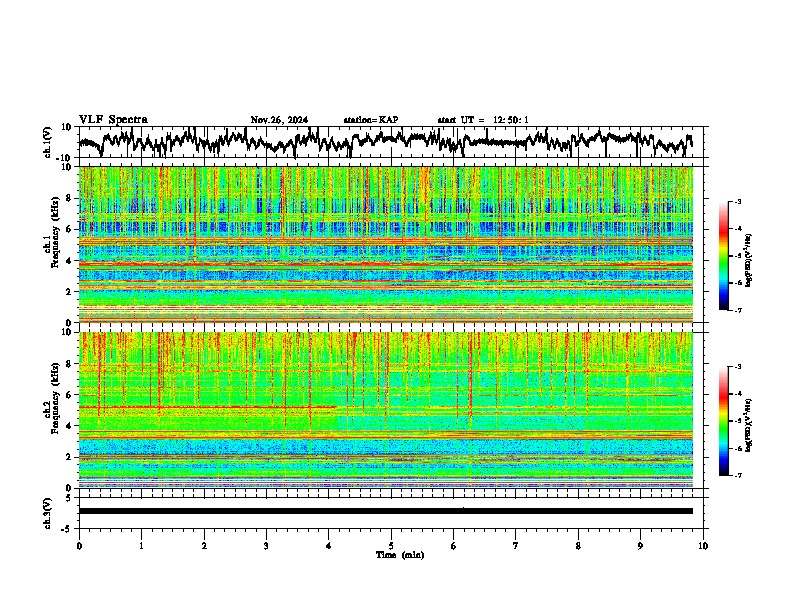Click the "start UT = 12:50: 1" label
792x612 pixels.
point(483,120)
